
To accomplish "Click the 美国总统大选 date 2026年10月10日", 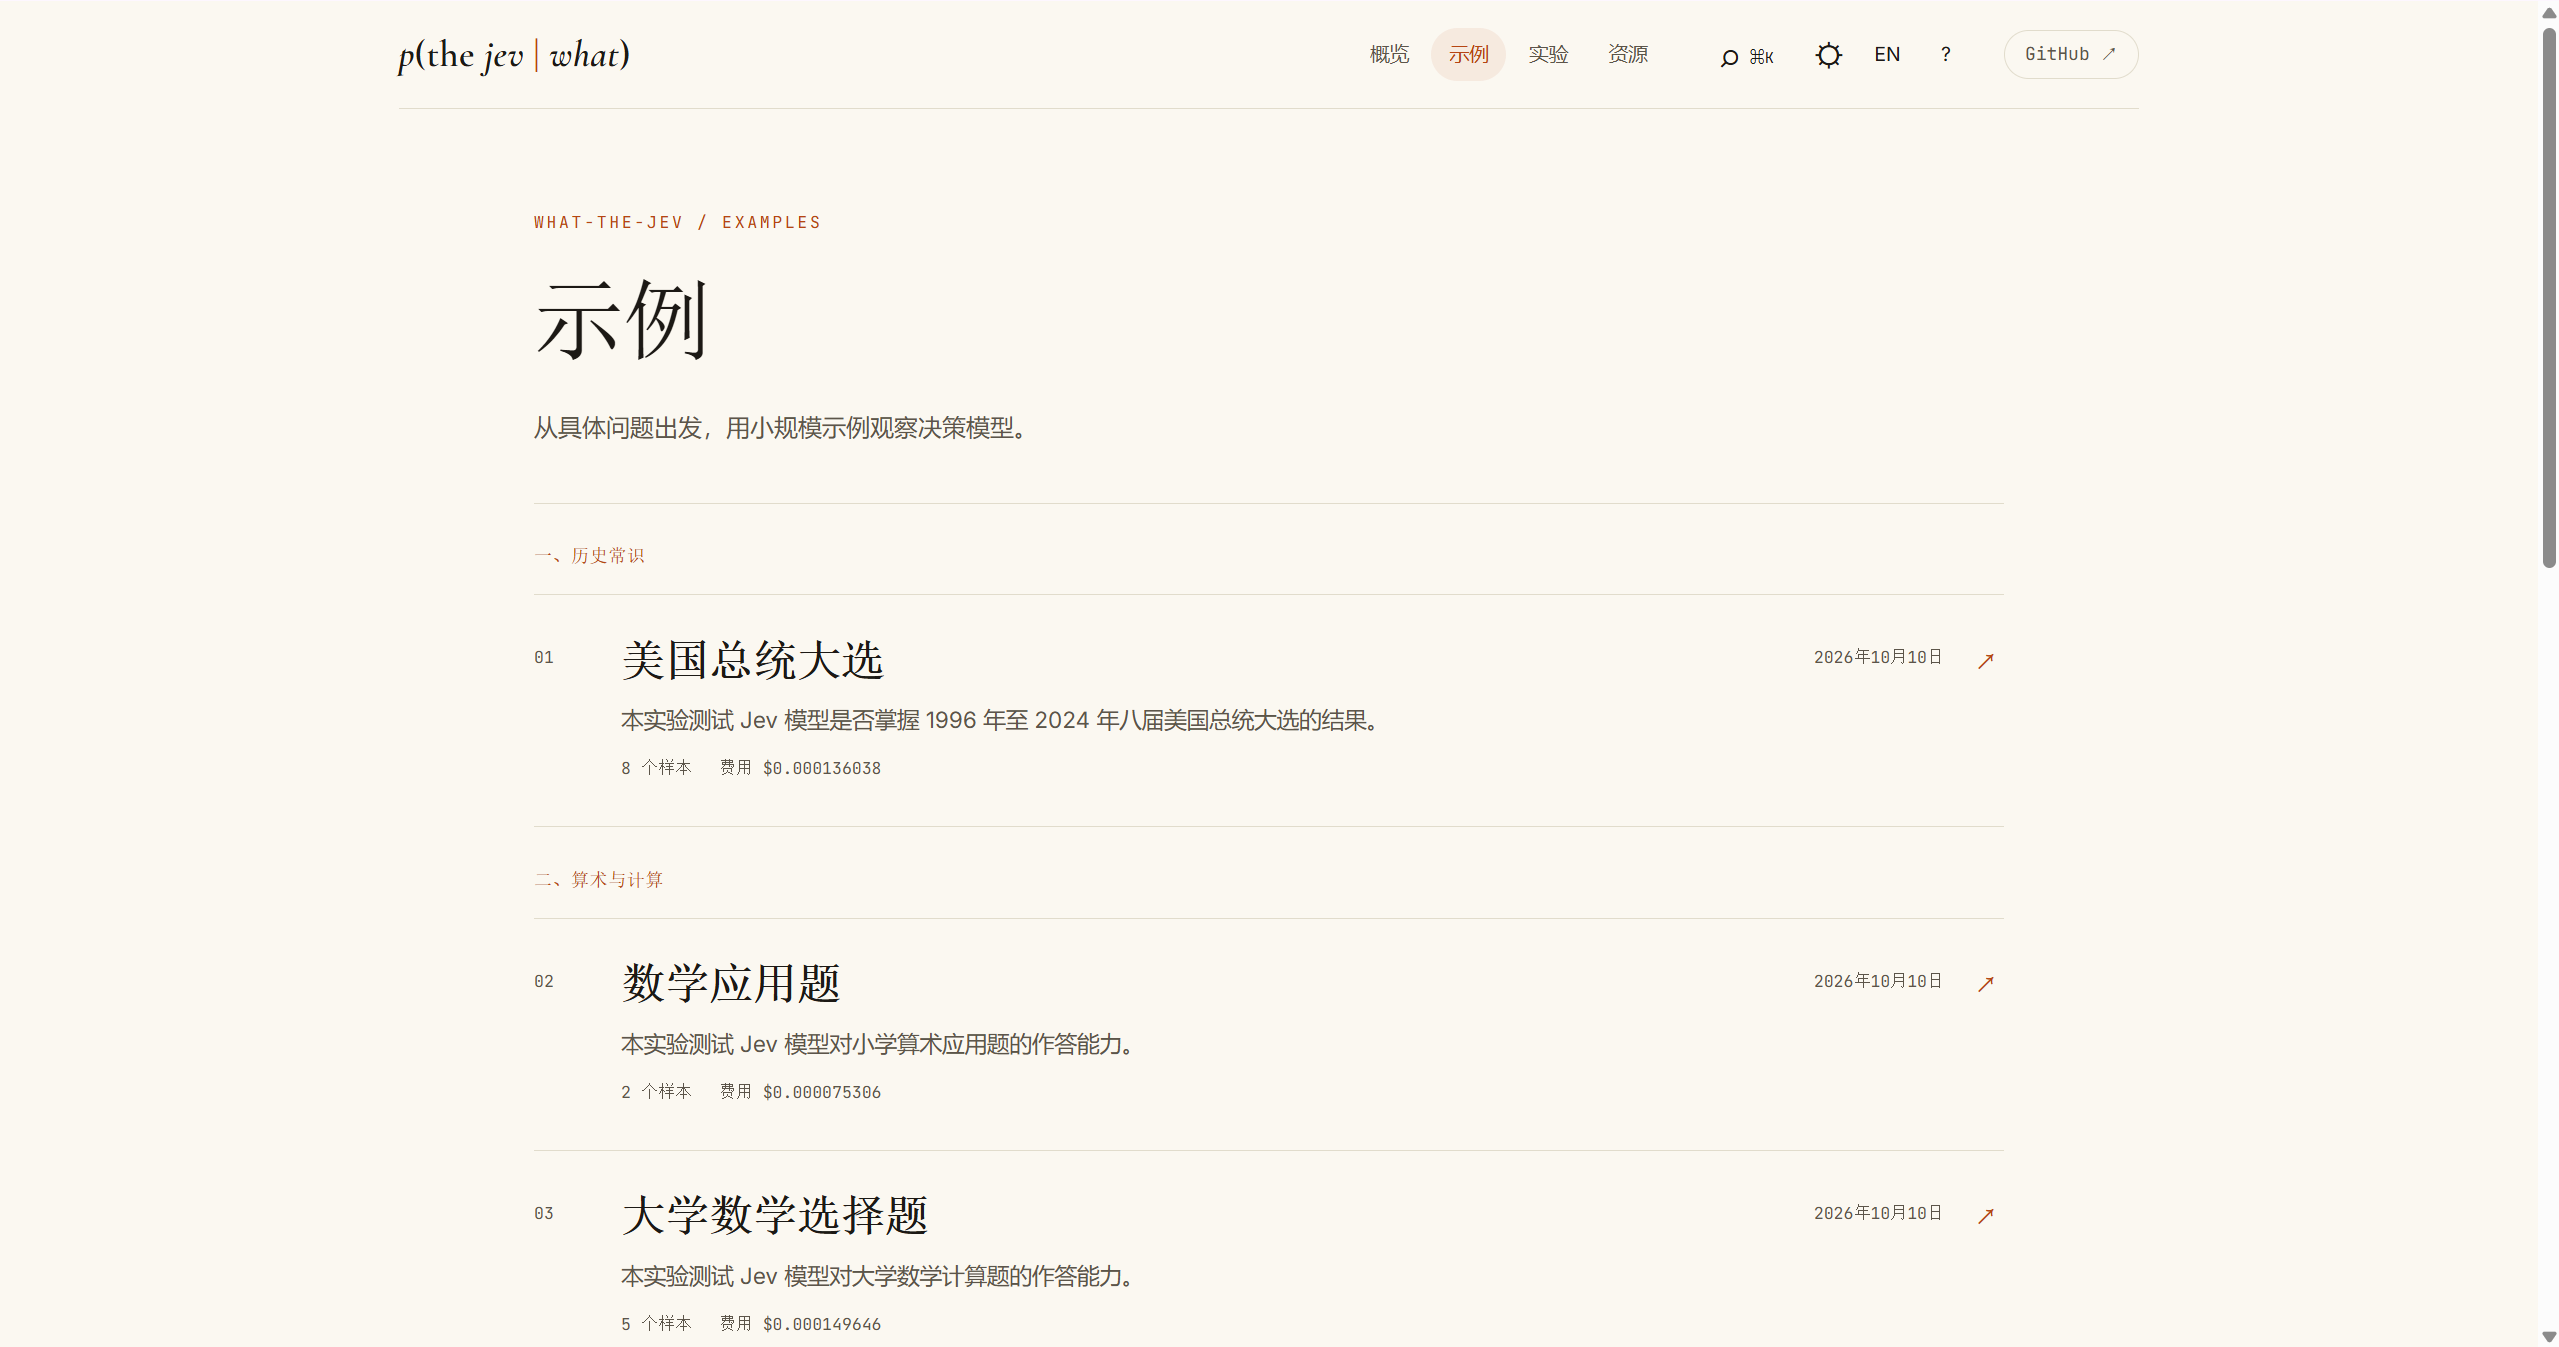I will click(1878, 657).
